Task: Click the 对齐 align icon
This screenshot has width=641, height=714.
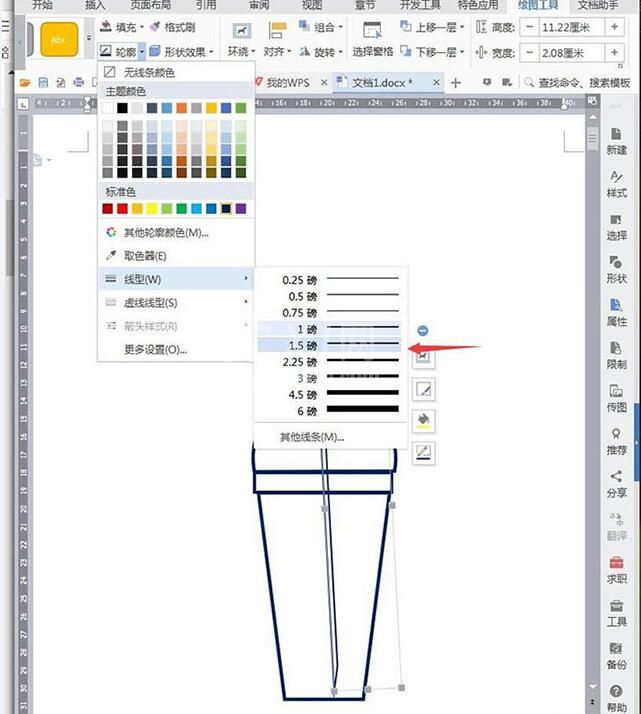Action: pyautogui.click(x=277, y=31)
